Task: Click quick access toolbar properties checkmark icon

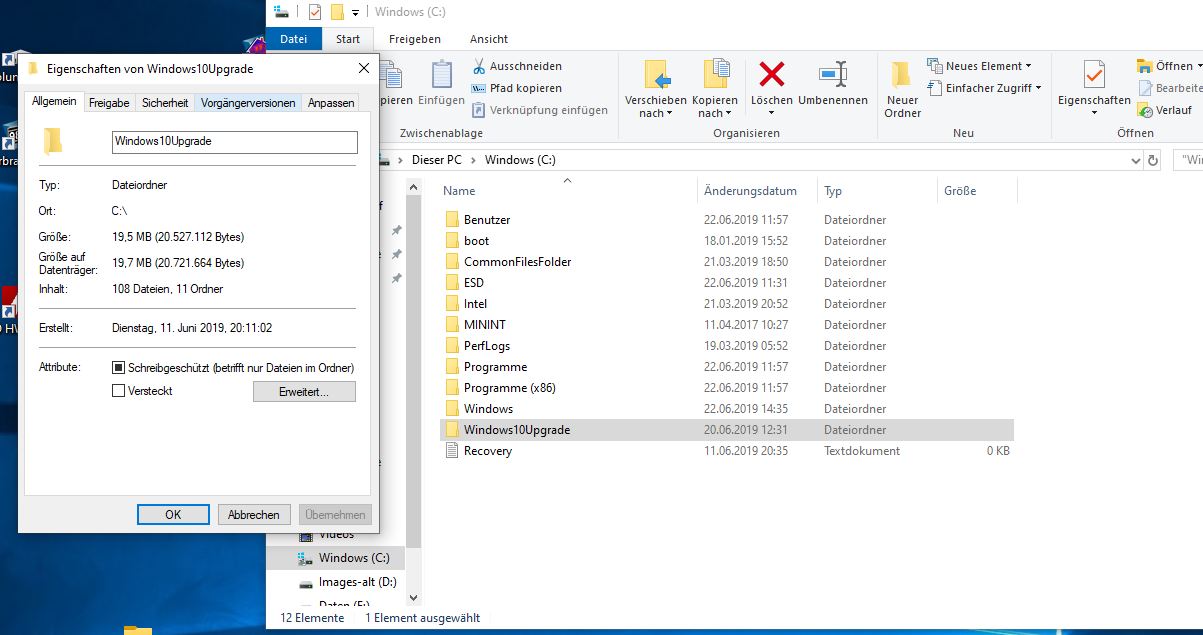Action: click(x=315, y=12)
